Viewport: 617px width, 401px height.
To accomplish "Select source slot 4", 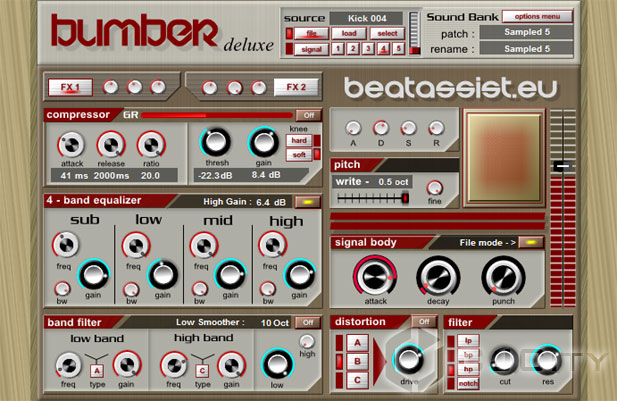I will pos(383,49).
